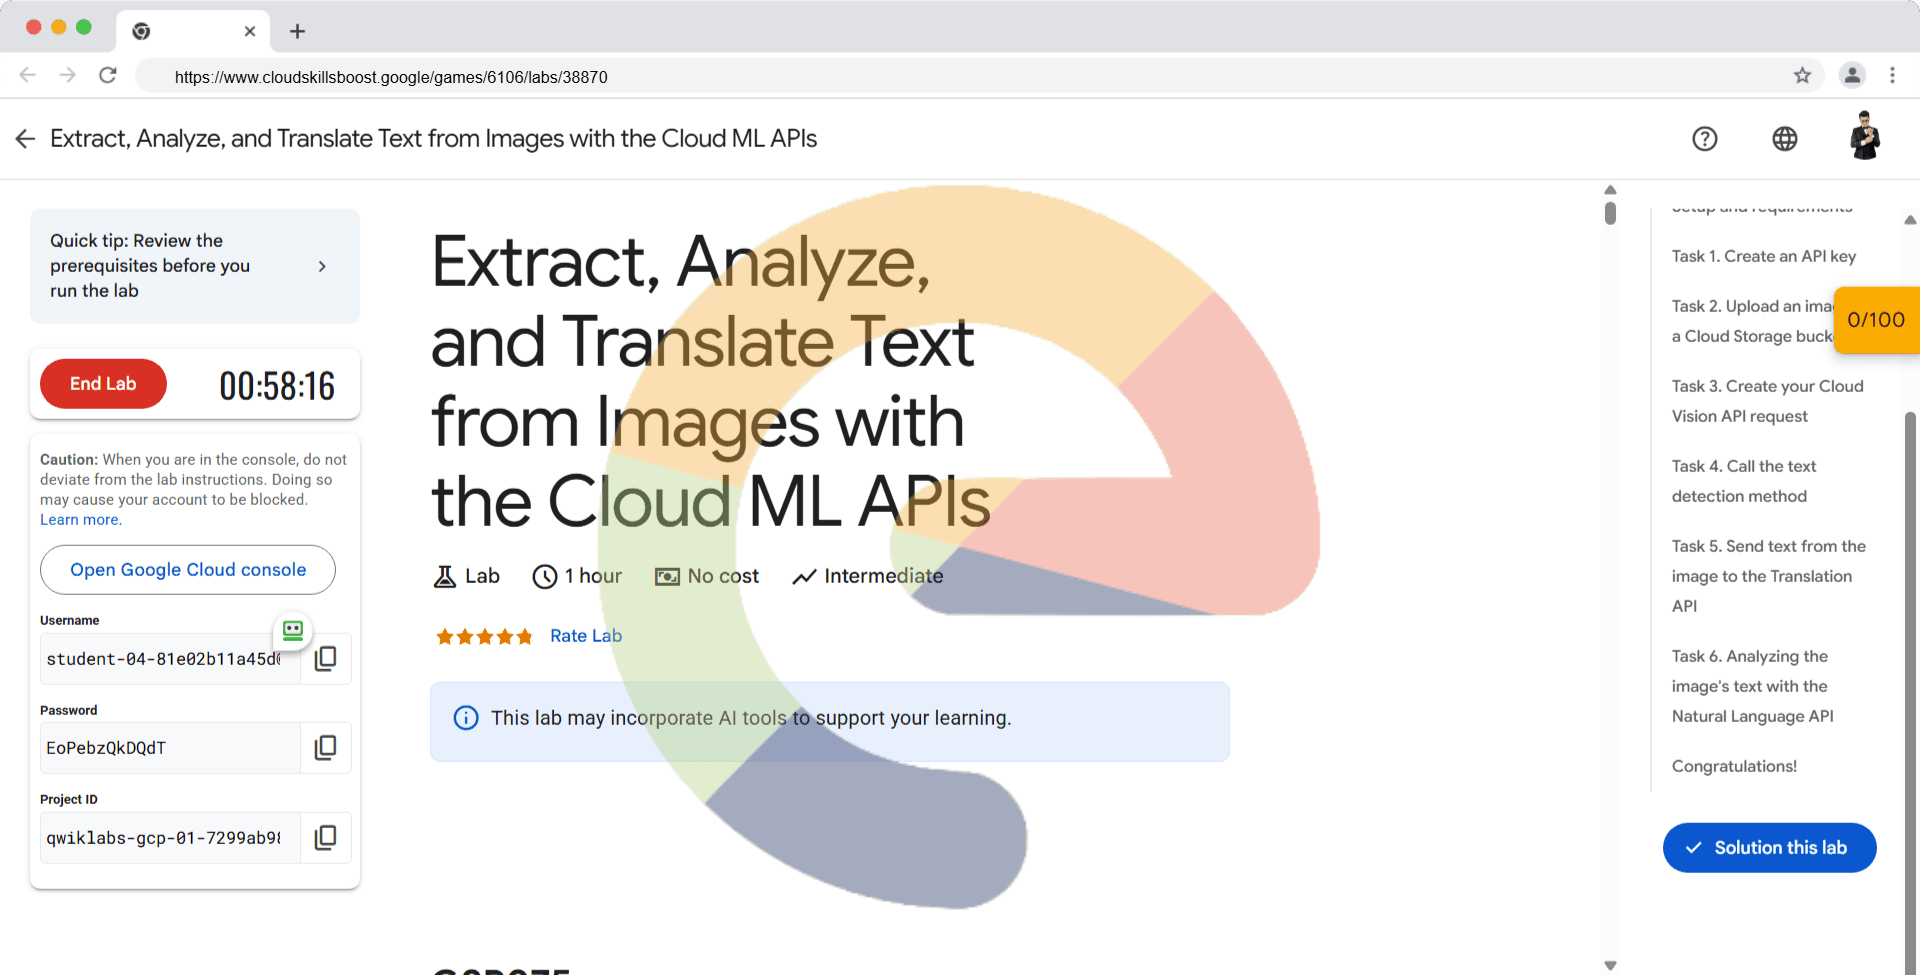
Task: Go back using the lab title arrow
Action: point(26,139)
